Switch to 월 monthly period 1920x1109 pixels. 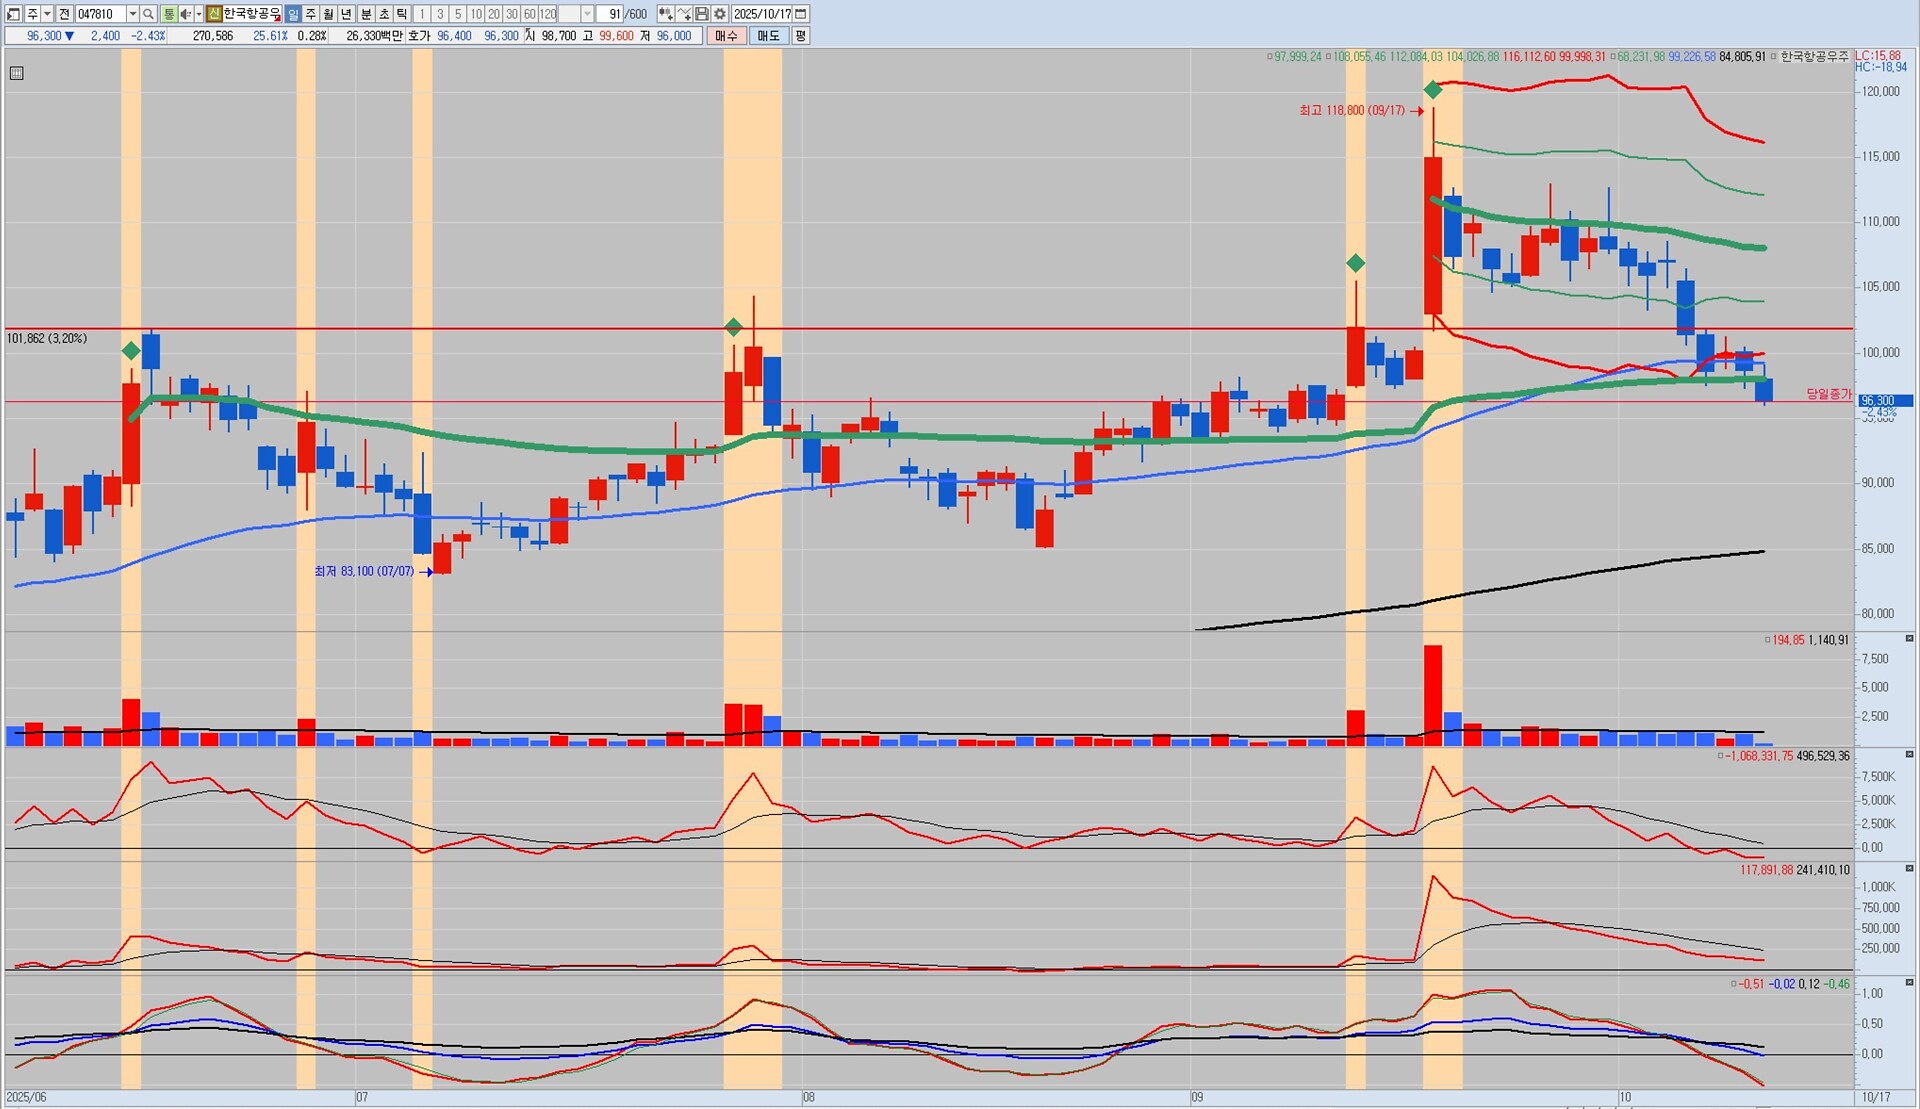pos(328,14)
